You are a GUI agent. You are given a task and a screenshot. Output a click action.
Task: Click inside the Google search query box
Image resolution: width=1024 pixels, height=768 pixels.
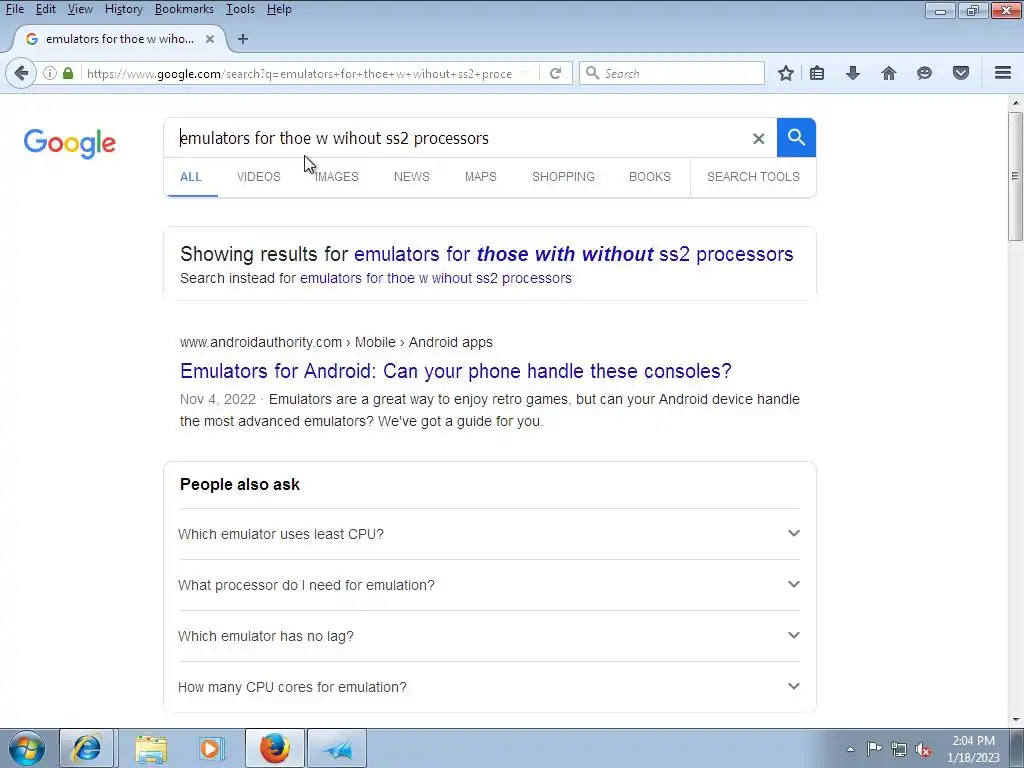(457, 138)
